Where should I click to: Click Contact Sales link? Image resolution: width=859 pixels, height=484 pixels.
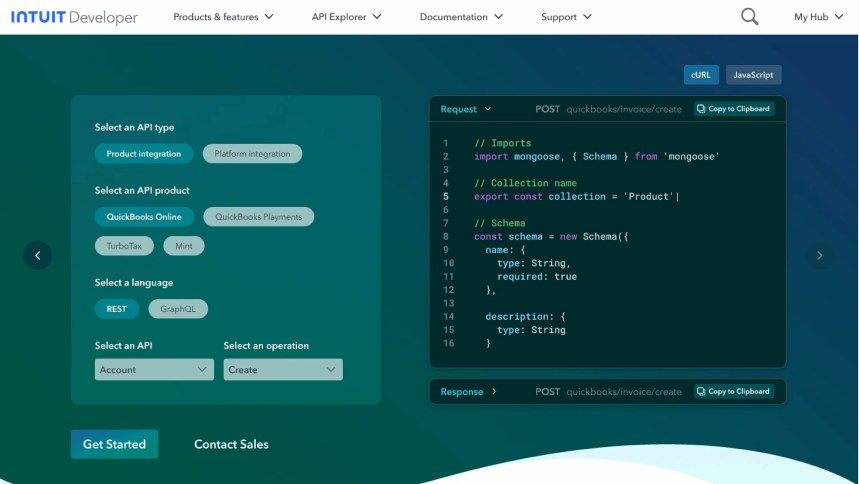pos(231,445)
